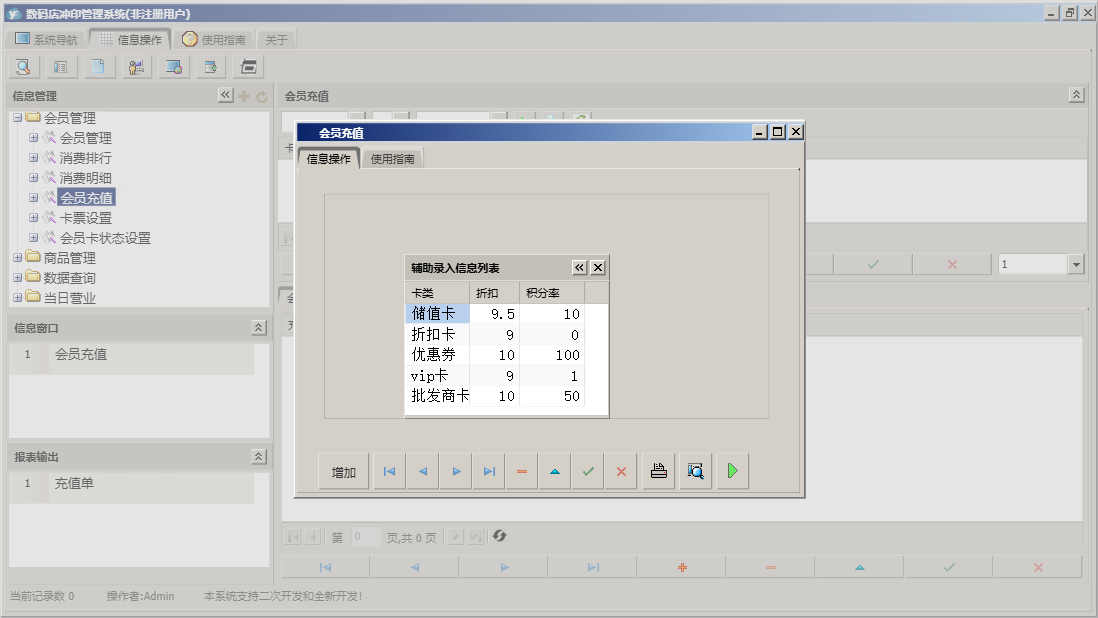Click the 积分率 column header
1098x618 pixels.
click(552, 293)
